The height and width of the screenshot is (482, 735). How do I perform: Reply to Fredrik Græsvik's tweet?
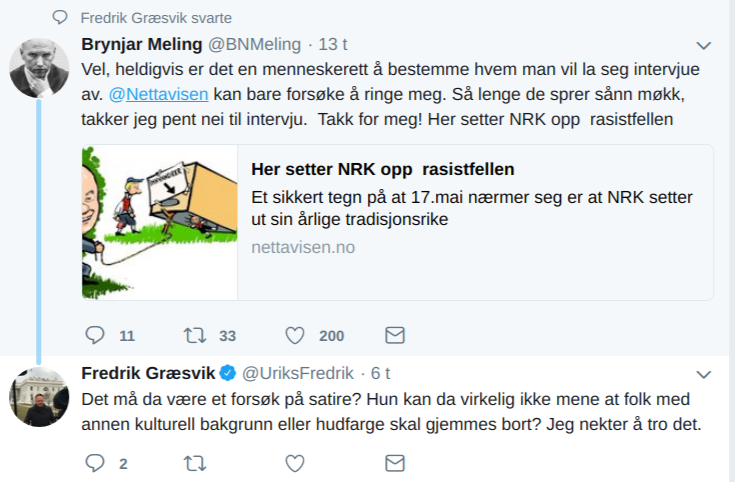[95, 463]
